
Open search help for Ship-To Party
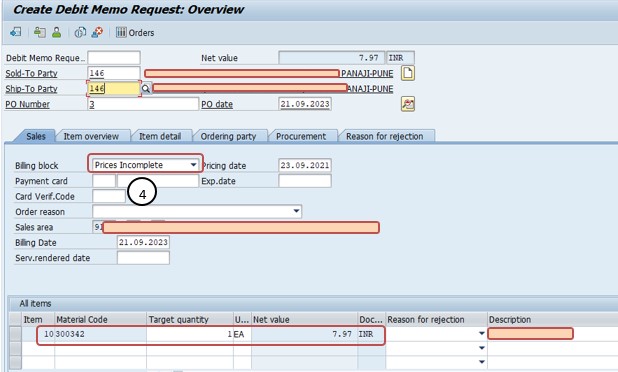coord(146,89)
